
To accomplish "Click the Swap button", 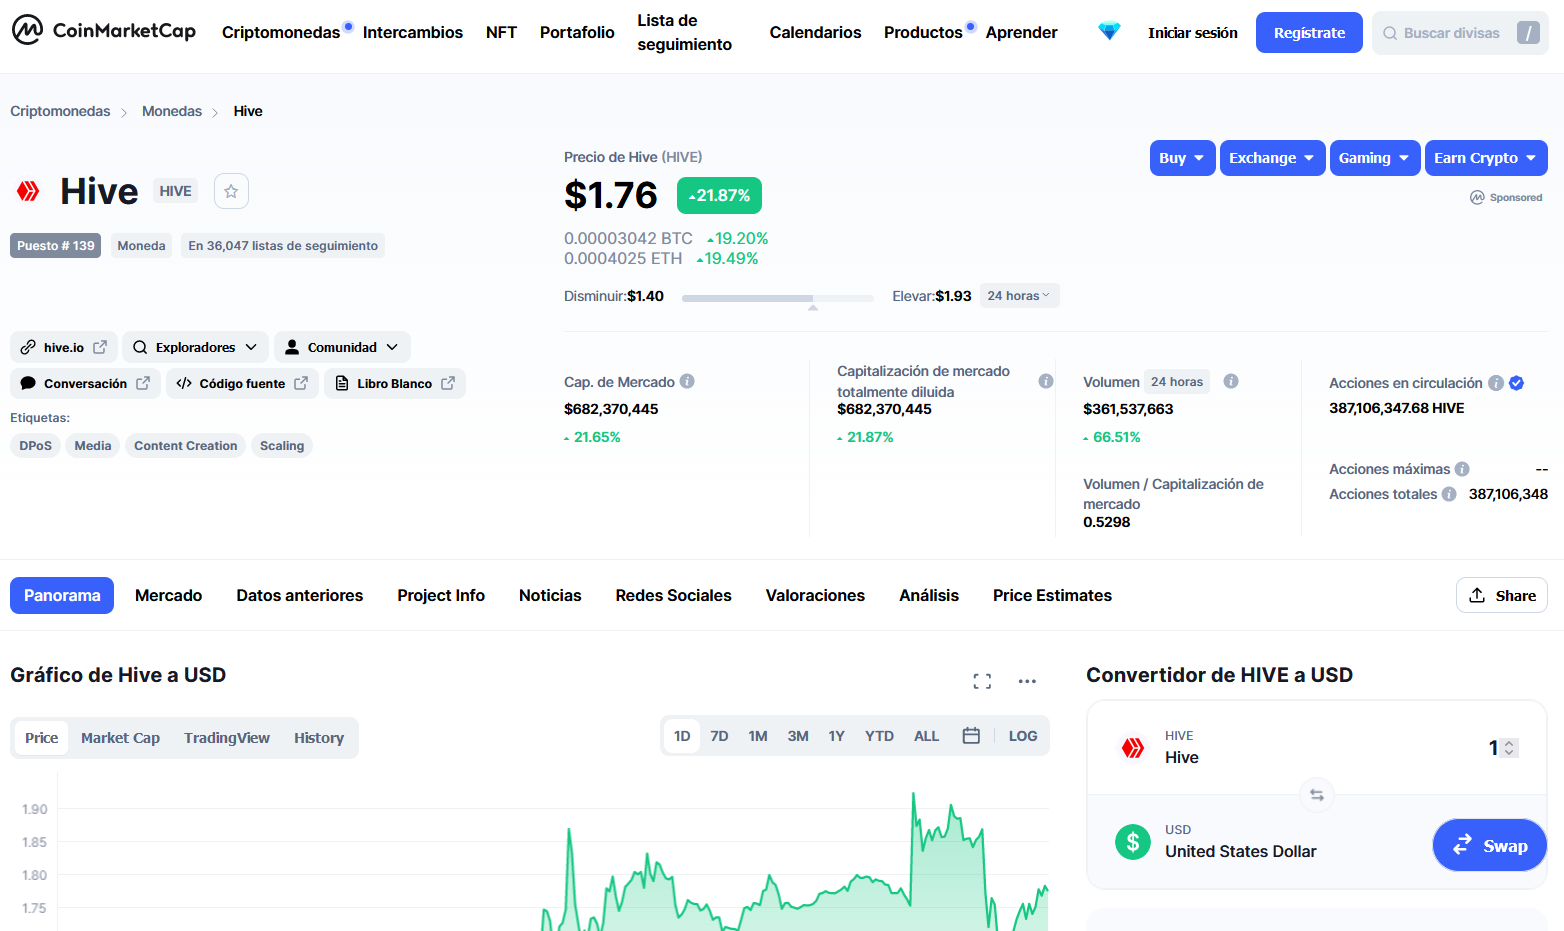I will [x=1490, y=845].
